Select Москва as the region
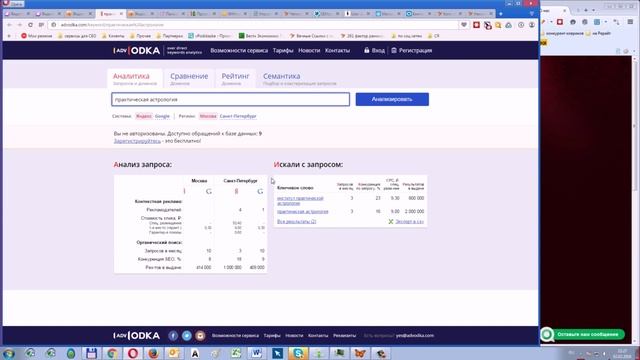 point(208,116)
